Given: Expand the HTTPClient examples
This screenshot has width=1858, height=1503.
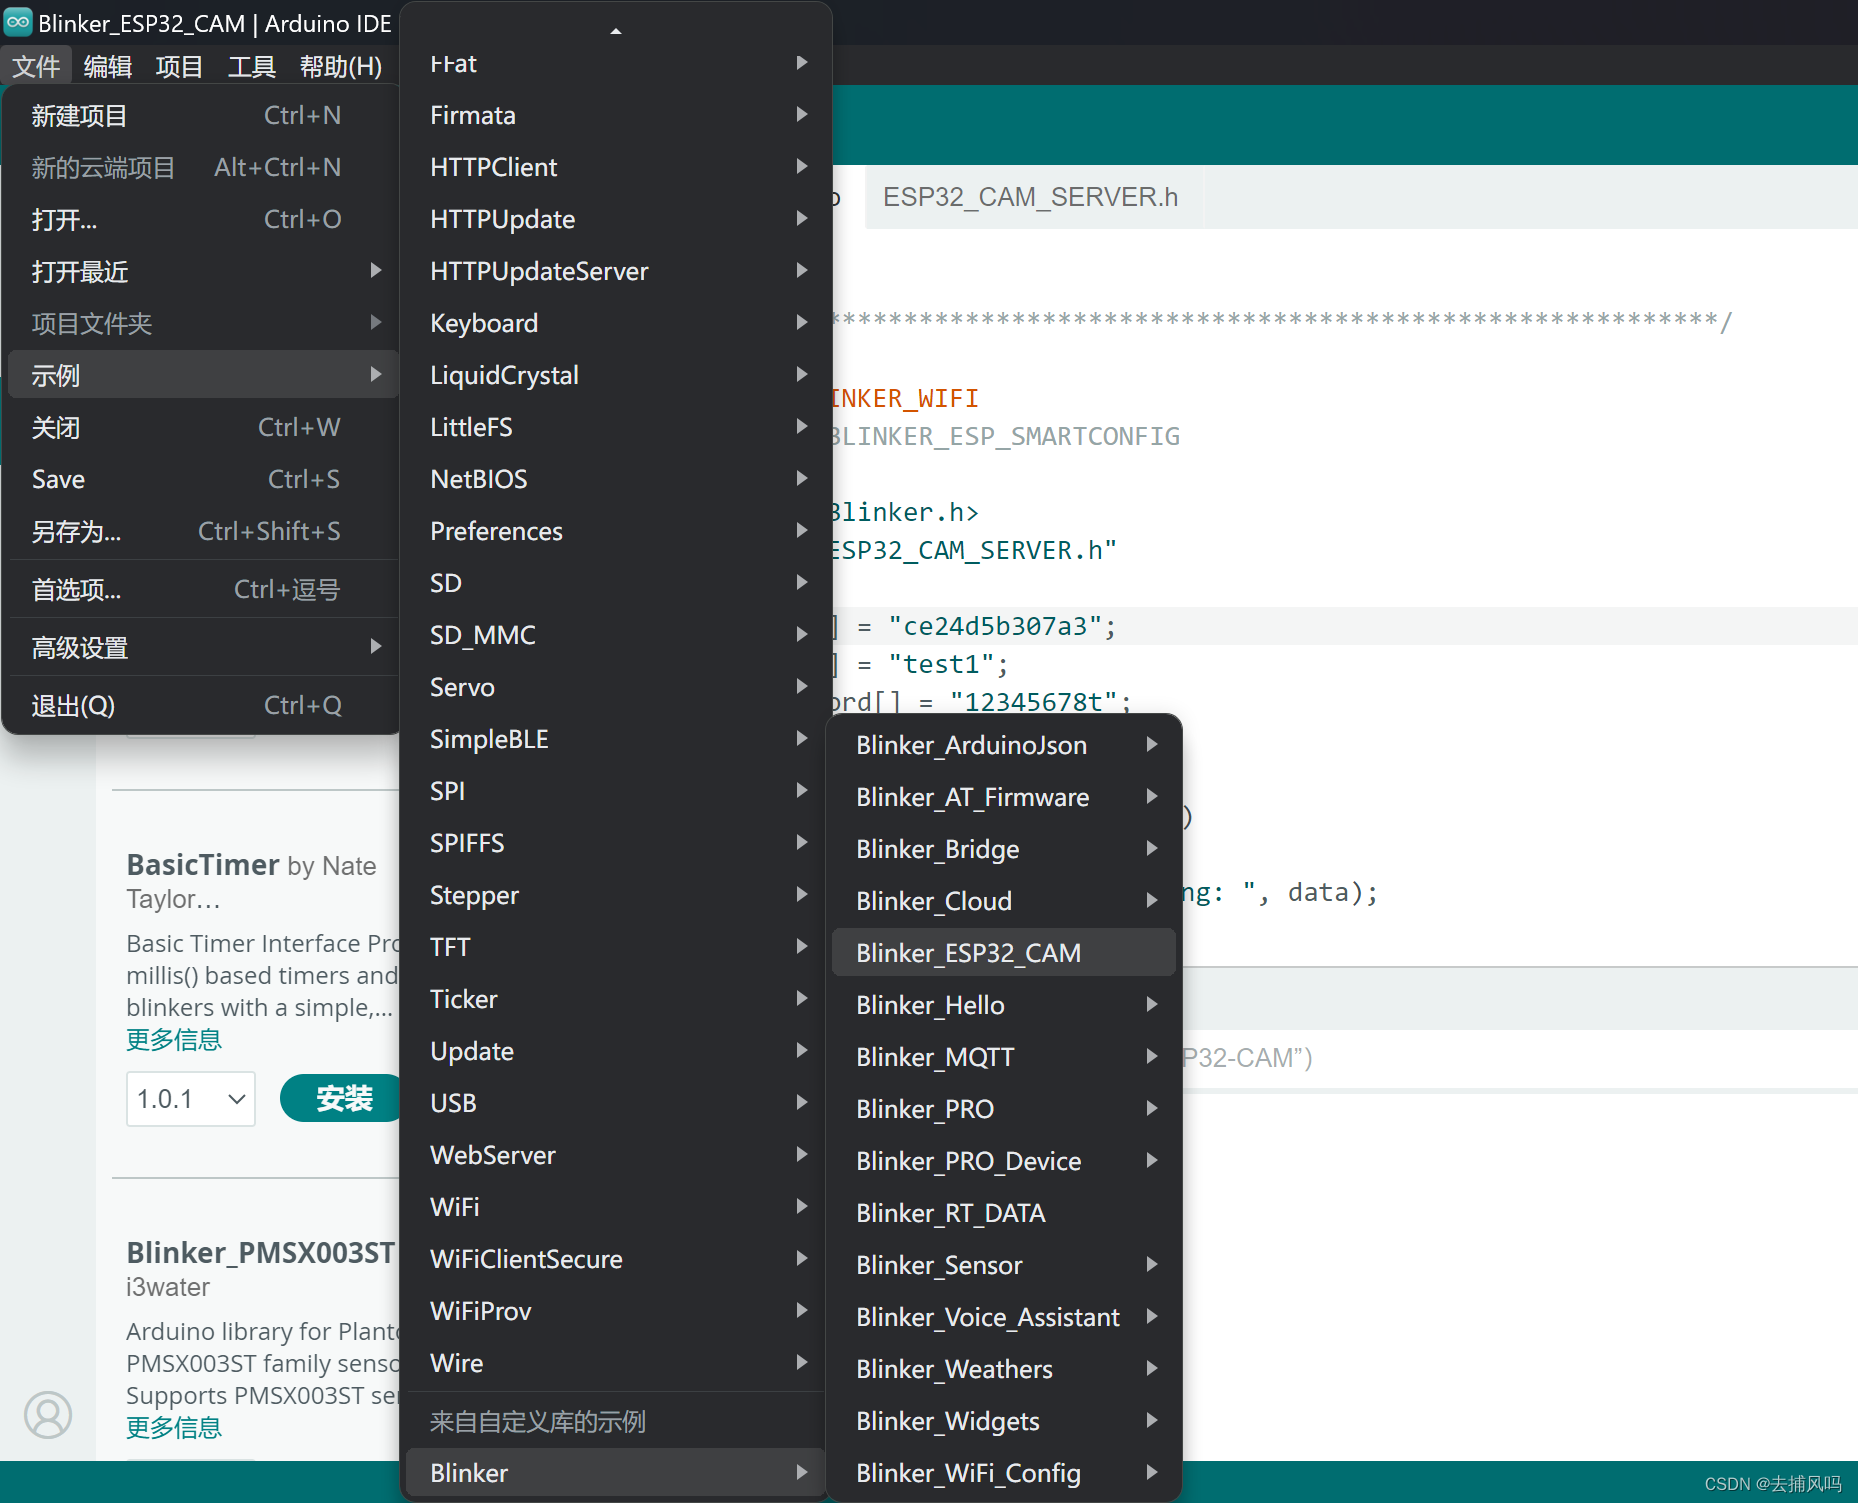Looking at the screenshot, I should click(x=616, y=167).
